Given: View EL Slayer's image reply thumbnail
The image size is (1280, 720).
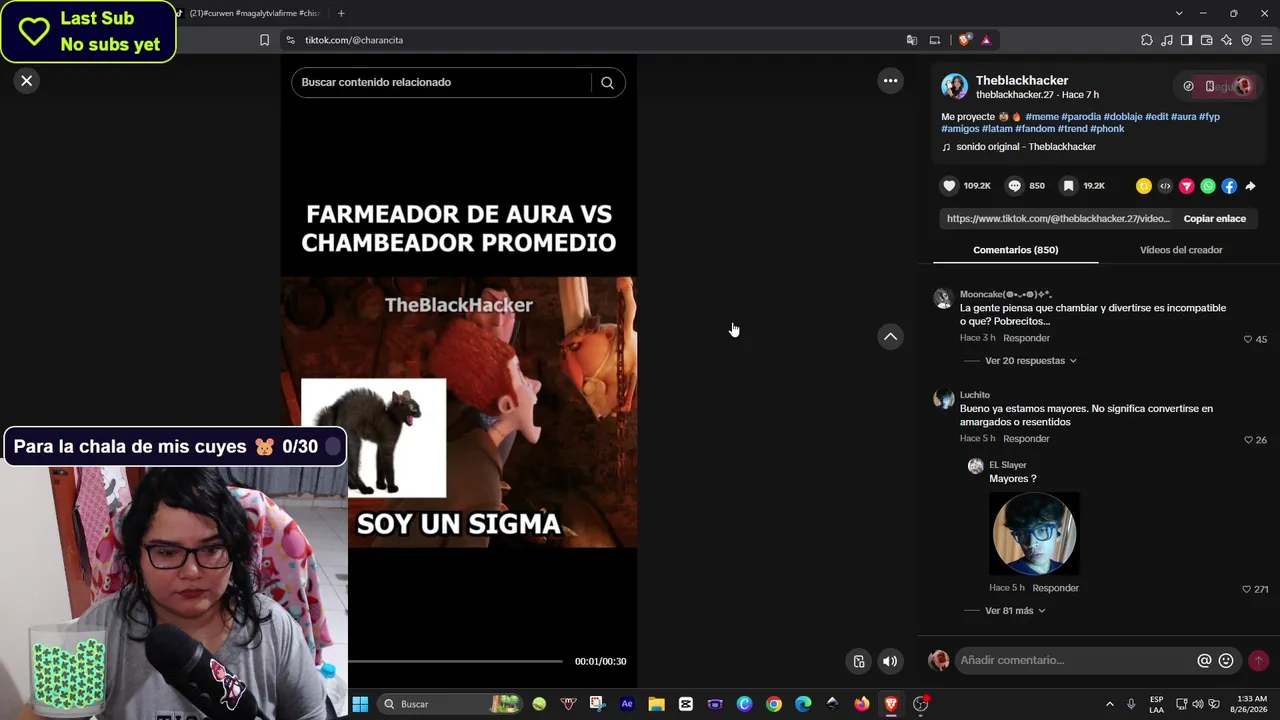Looking at the screenshot, I should tap(1034, 534).
